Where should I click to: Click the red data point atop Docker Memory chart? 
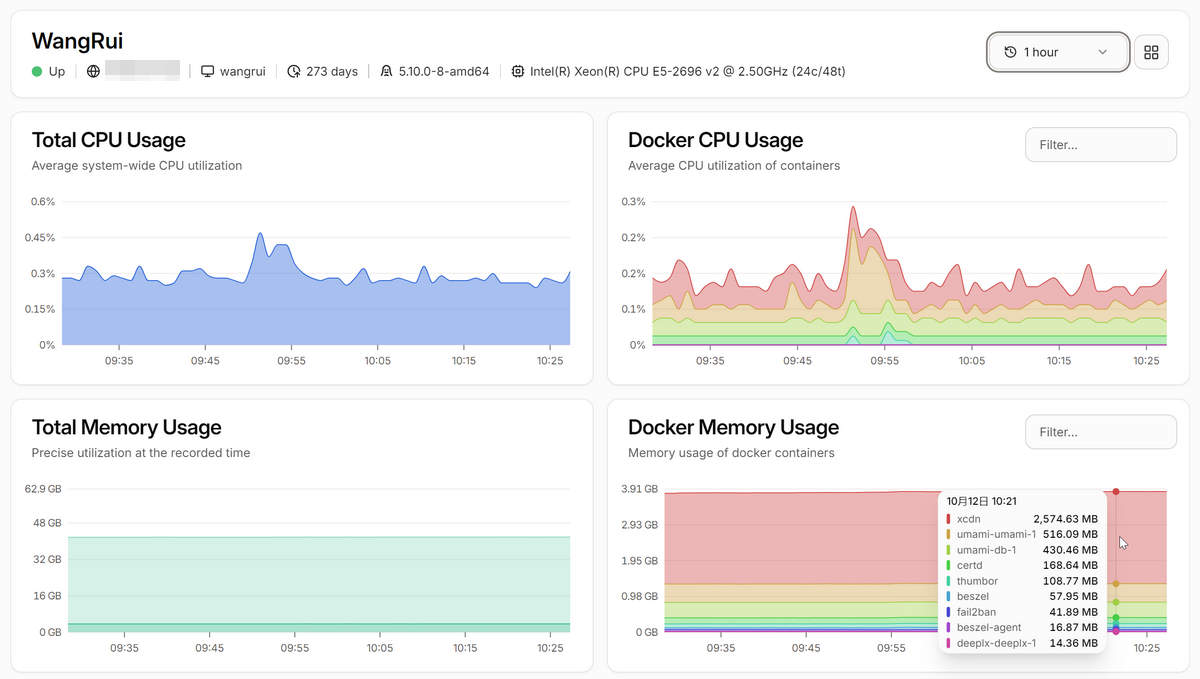(1116, 491)
